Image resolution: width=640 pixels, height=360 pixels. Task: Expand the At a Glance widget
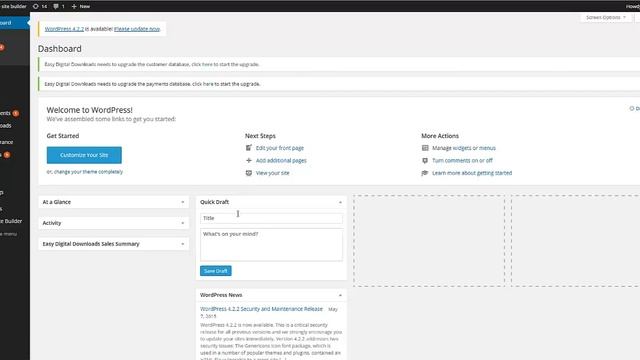182,202
